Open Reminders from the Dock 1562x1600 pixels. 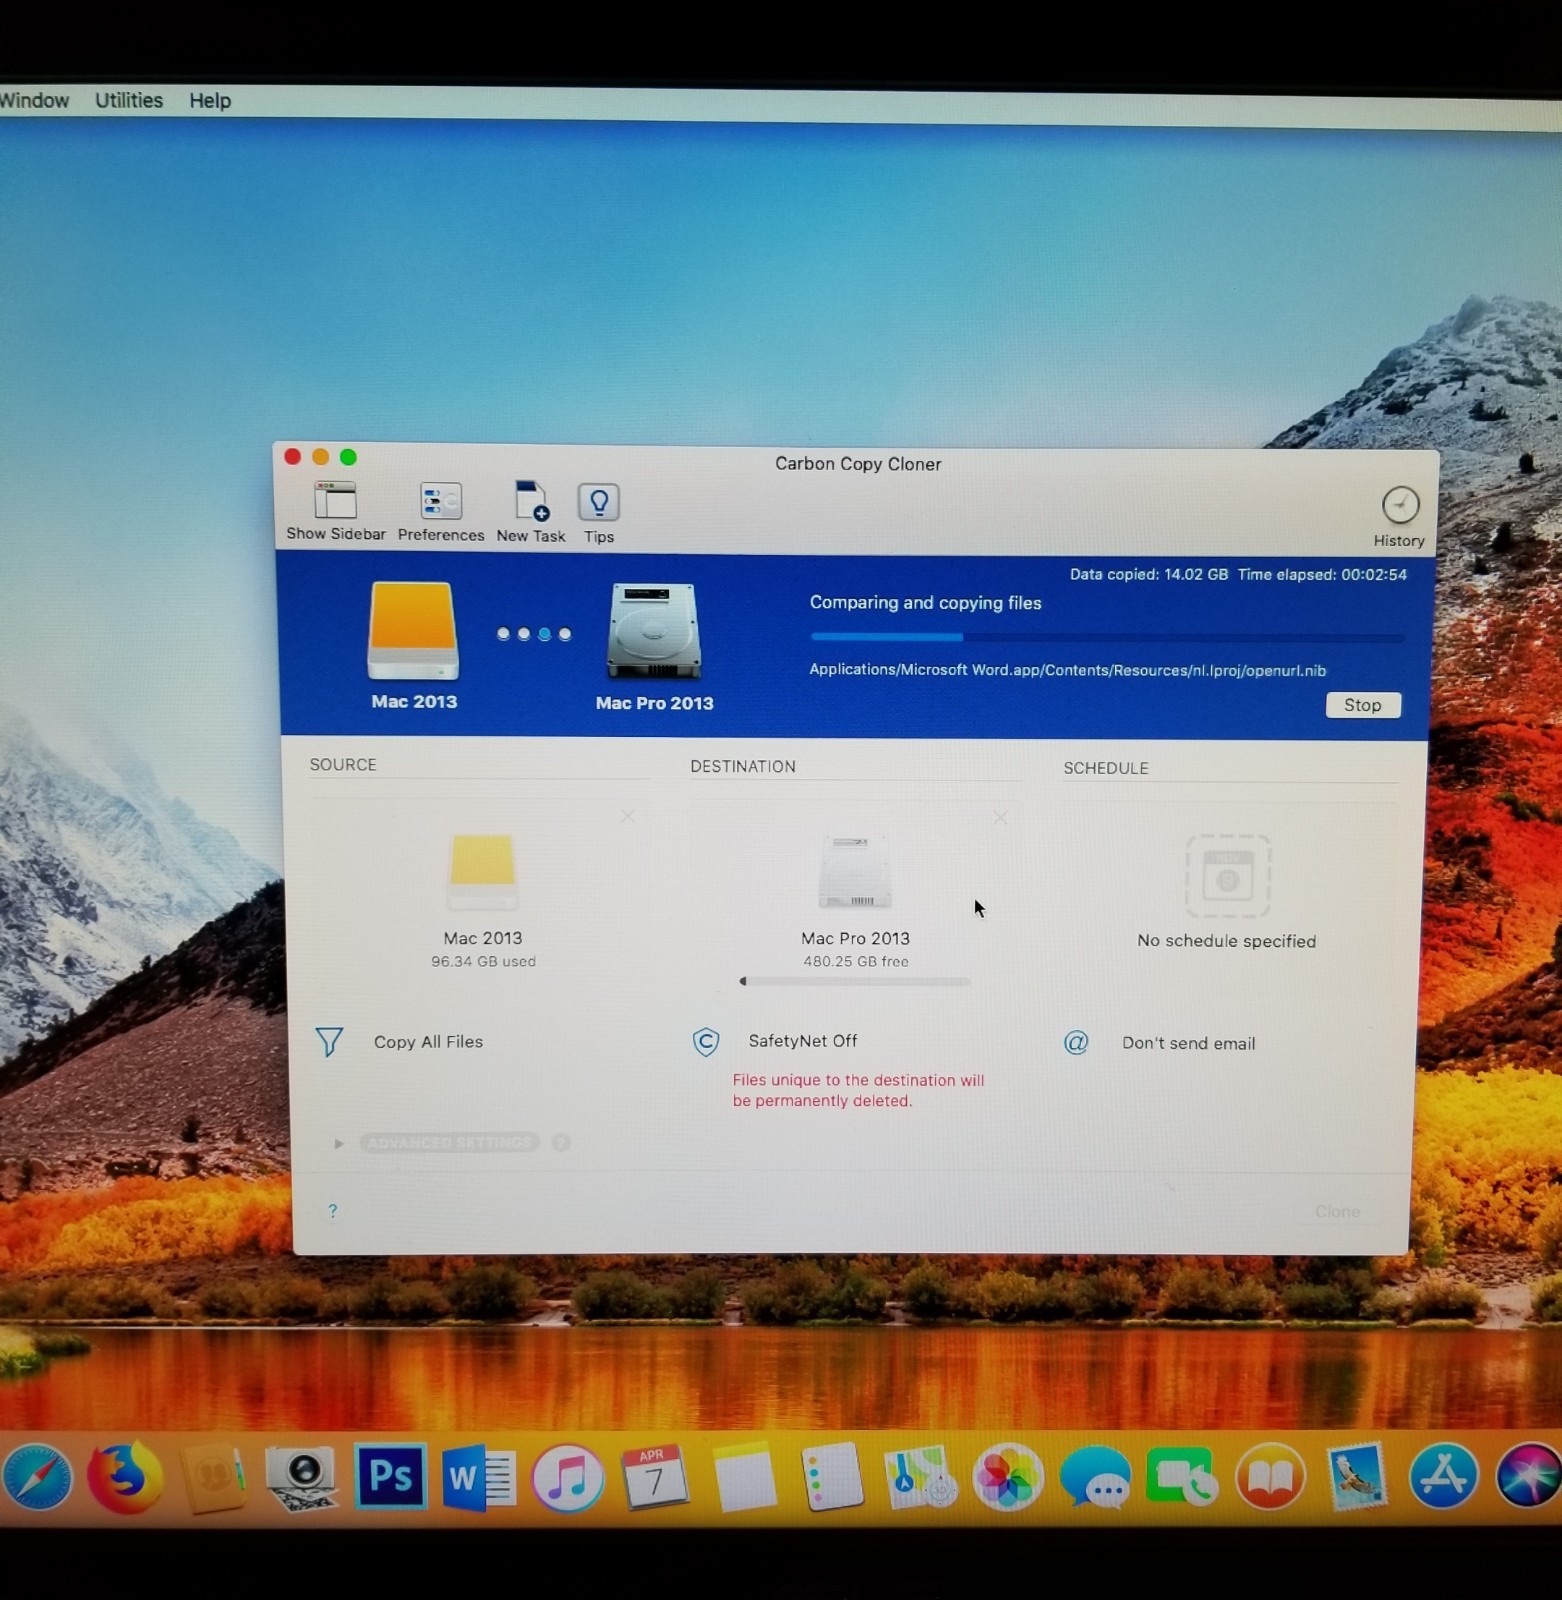click(832, 1477)
